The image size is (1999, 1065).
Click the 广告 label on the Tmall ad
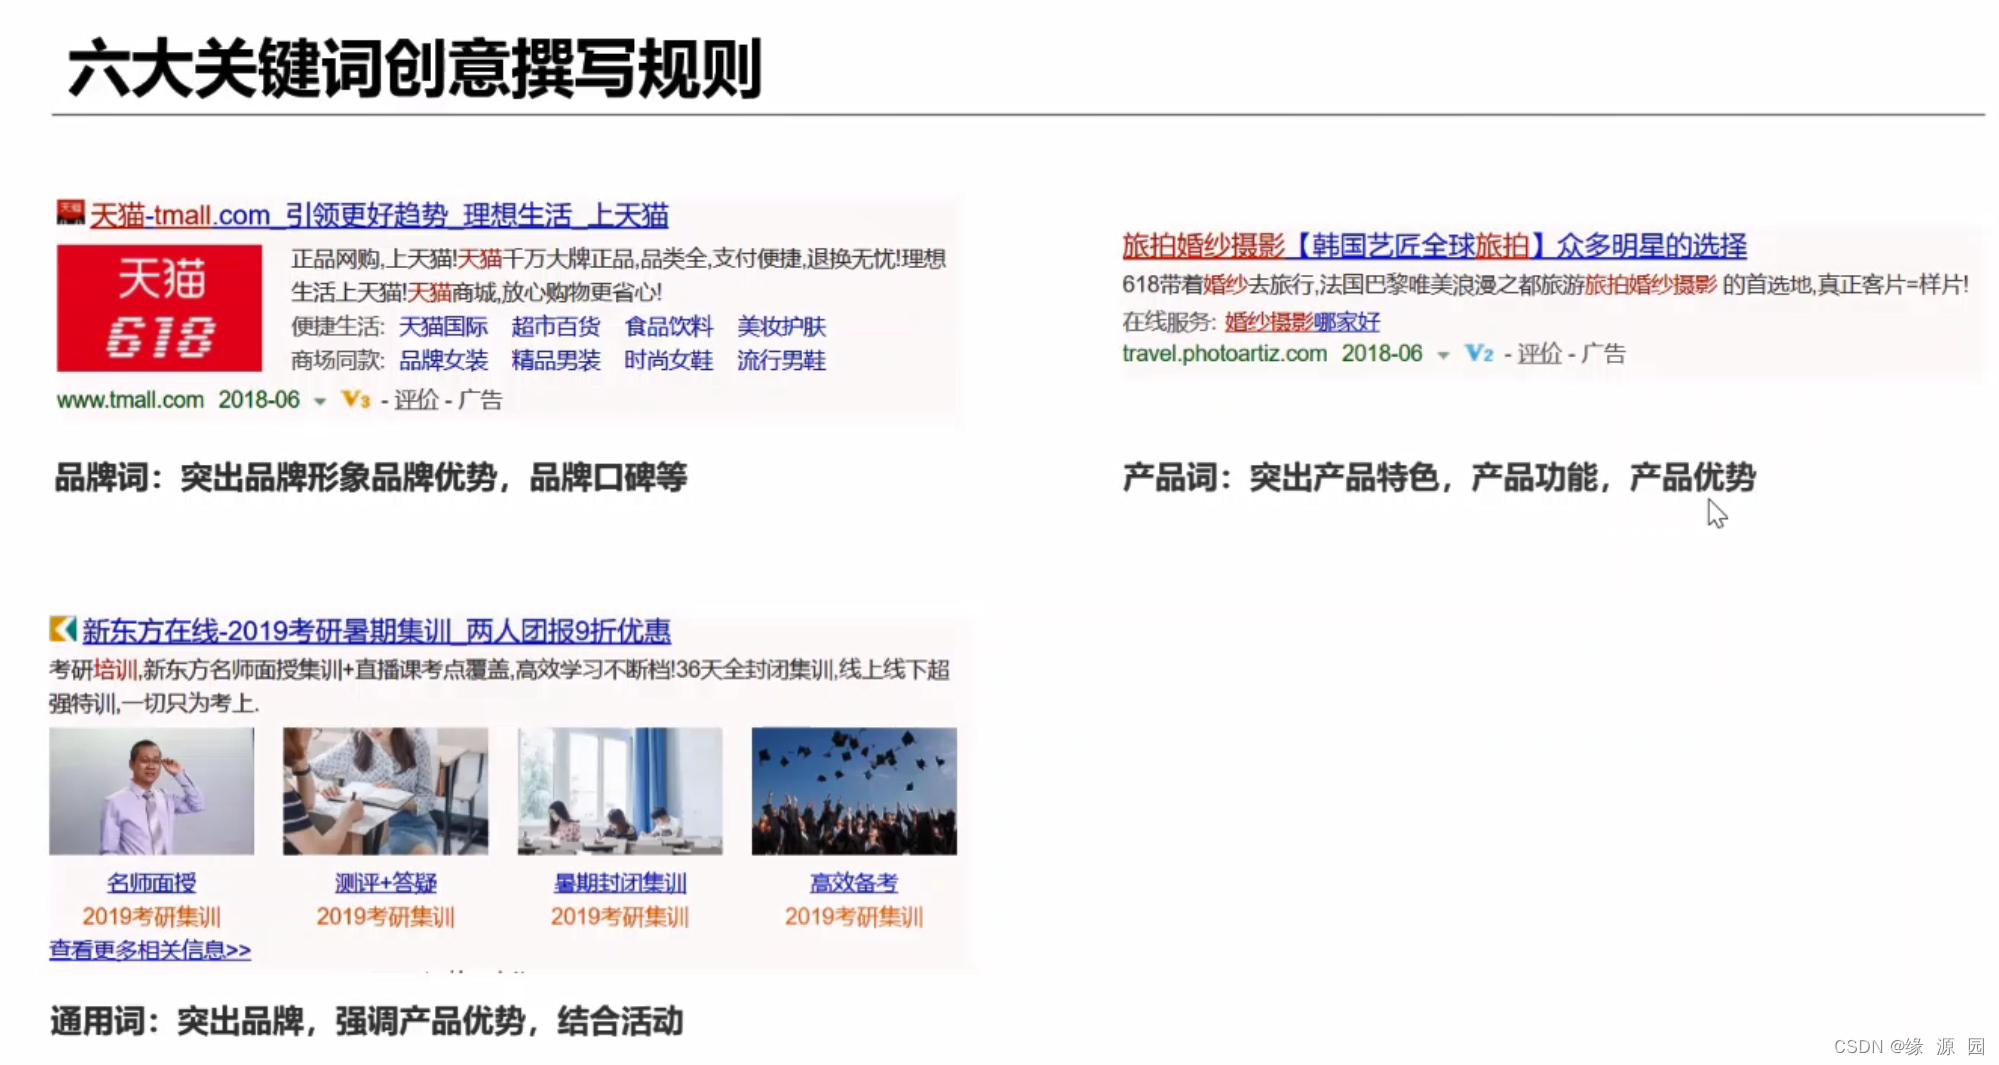(x=480, y=400)
